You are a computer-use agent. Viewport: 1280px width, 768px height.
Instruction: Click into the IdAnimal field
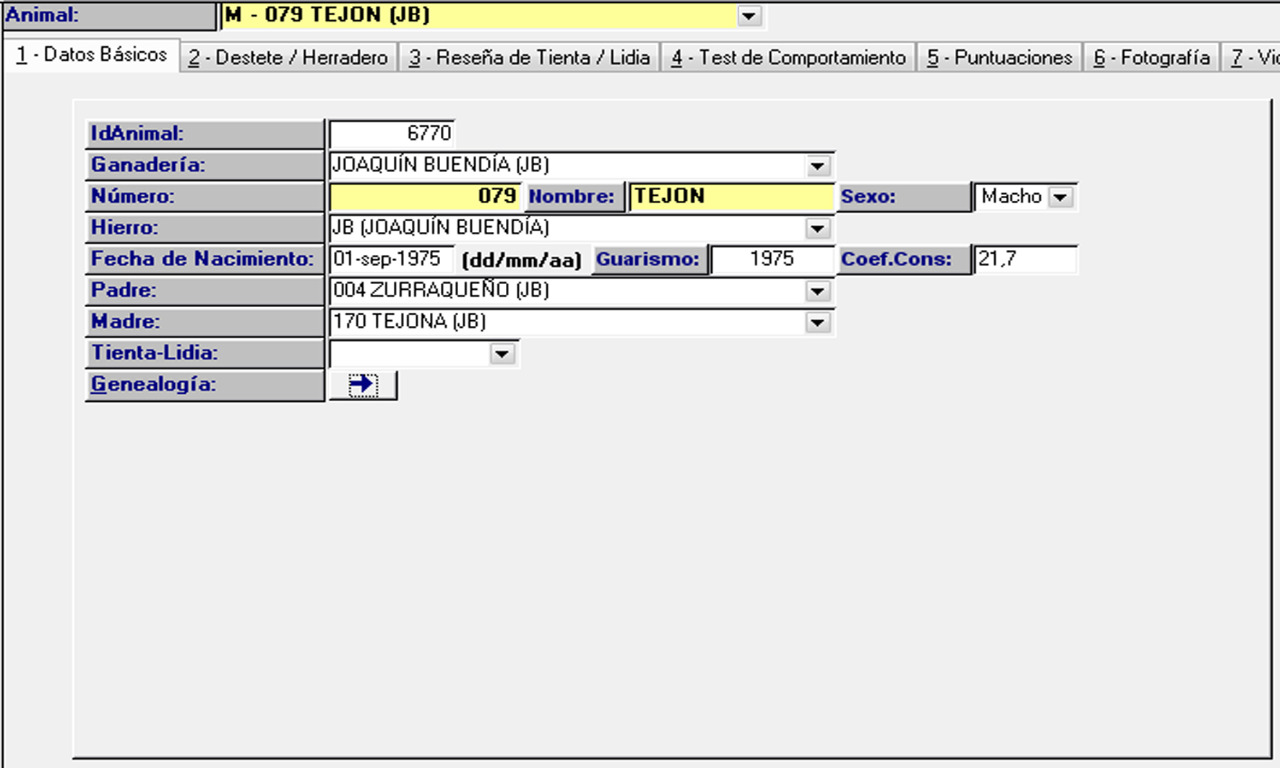point(392,133)
